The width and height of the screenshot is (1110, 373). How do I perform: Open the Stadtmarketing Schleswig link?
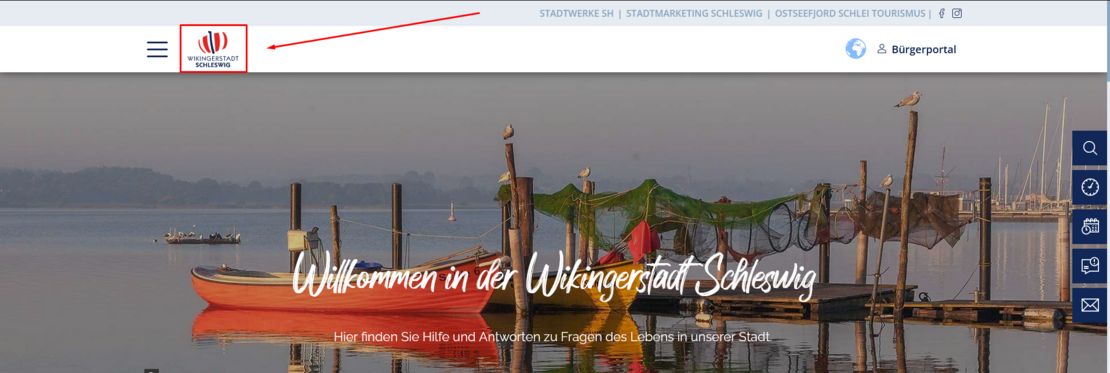click(x=694, y=13)
